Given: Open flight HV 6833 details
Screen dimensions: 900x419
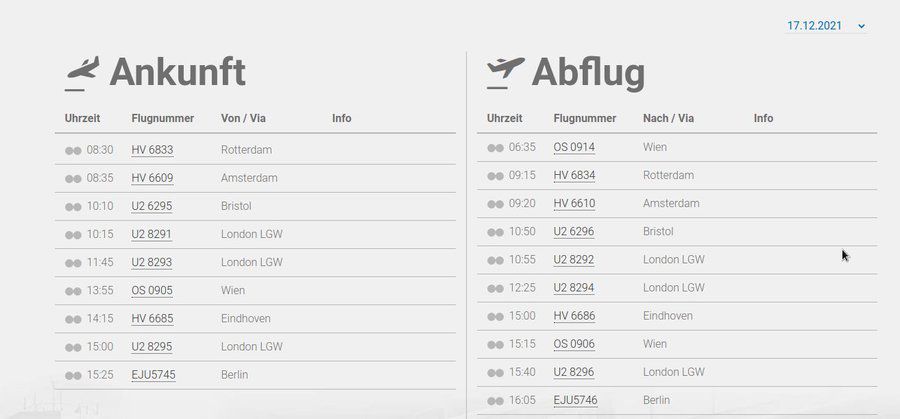Looking at the screenshot, I should click(152, 150).
